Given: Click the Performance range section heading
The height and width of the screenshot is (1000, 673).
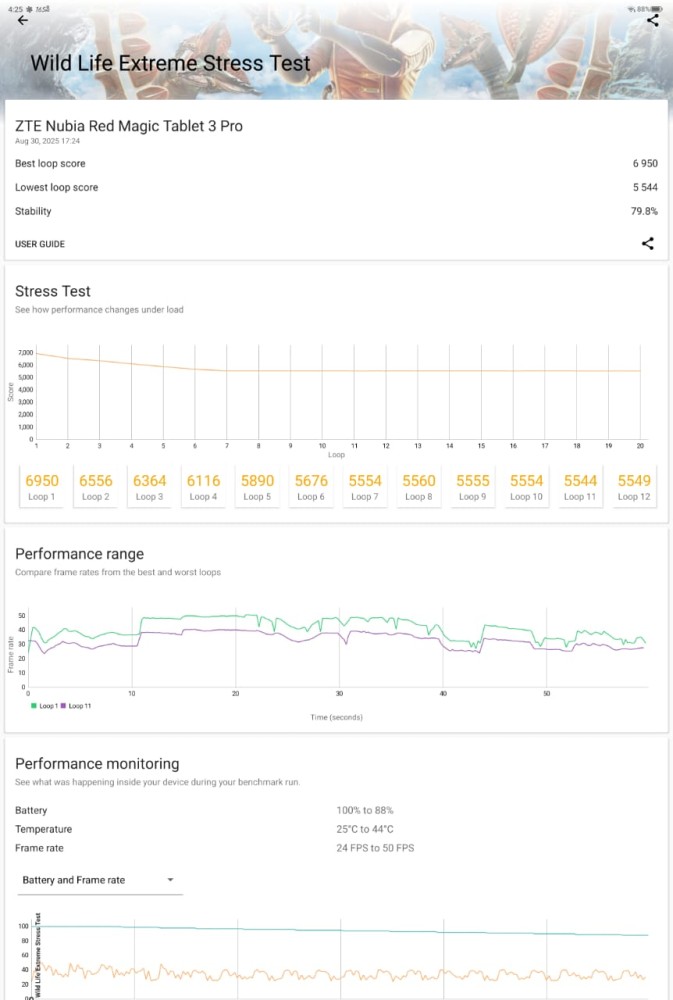Looking at the screenshot, I should coord(80,554).
